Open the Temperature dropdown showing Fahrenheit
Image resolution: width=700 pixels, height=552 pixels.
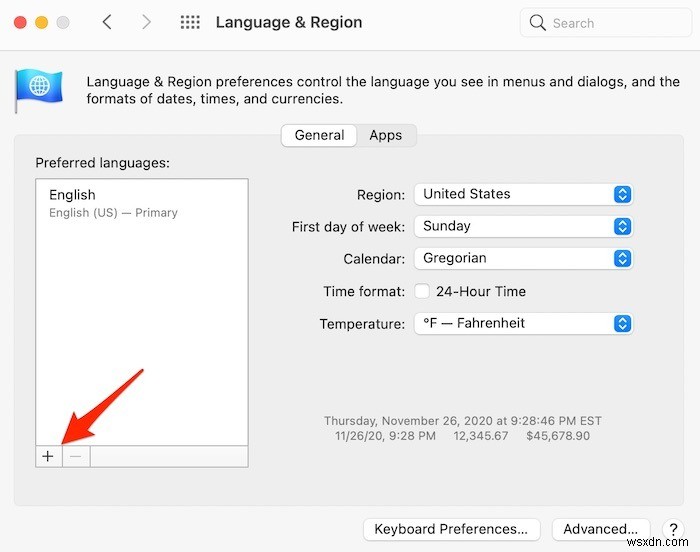pos(523,323)
